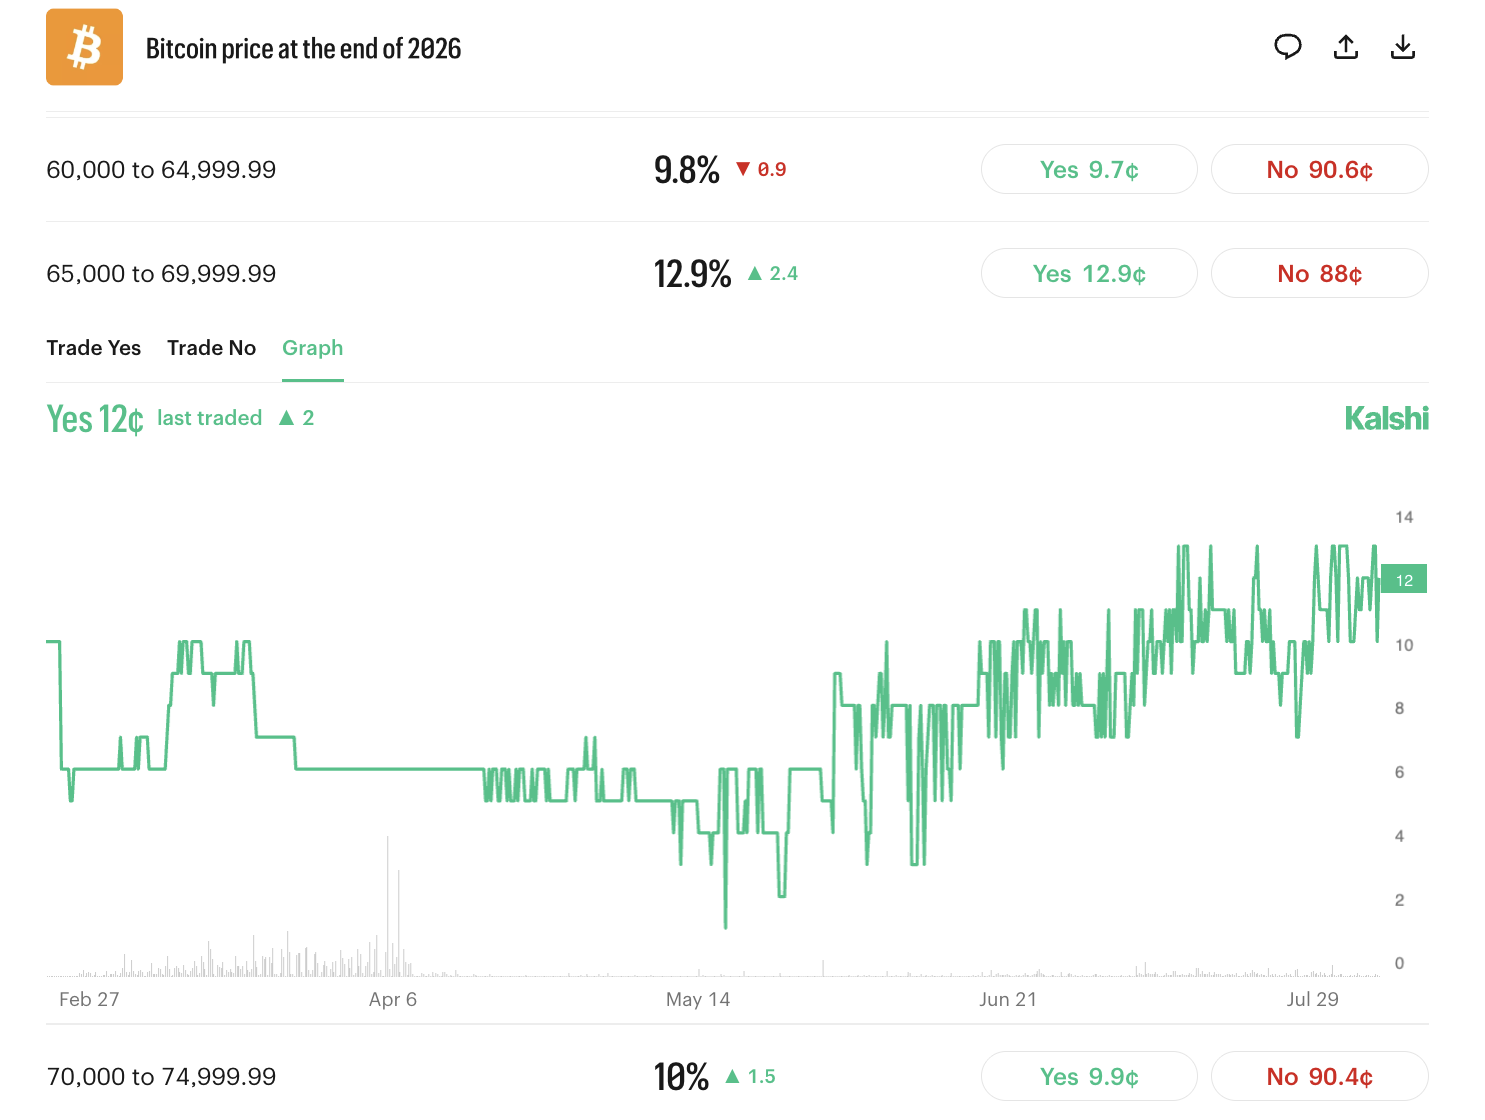Click the Bitcoin price at end of 2026 title
This screenshot has width=1485, height=1120.
pyautogui.click(x=303, y=48)
